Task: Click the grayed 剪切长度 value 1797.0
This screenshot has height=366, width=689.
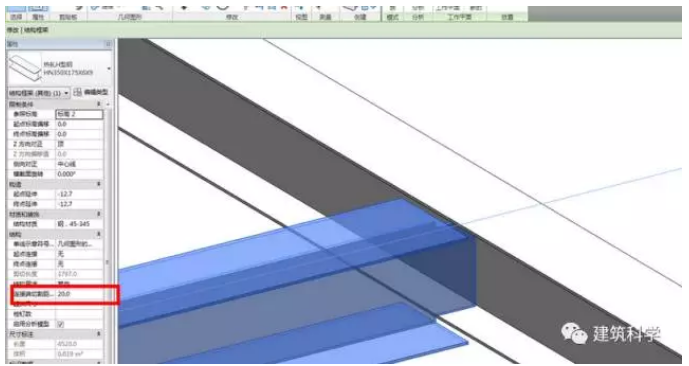Action: click(79, 274)
